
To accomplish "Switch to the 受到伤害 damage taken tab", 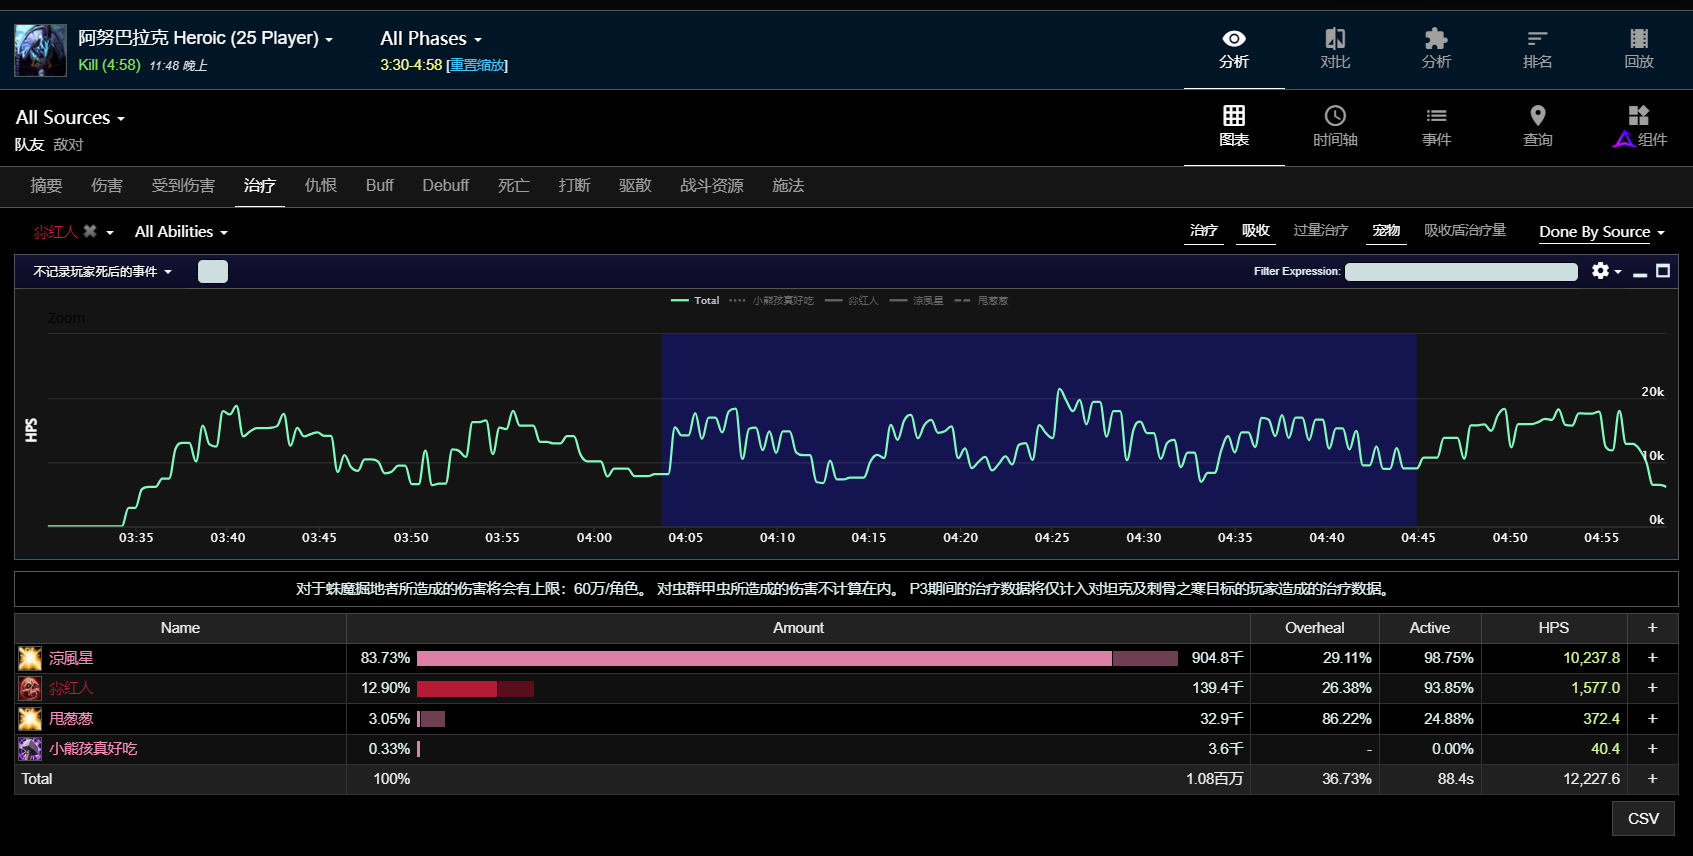I will tap(183, 186).
